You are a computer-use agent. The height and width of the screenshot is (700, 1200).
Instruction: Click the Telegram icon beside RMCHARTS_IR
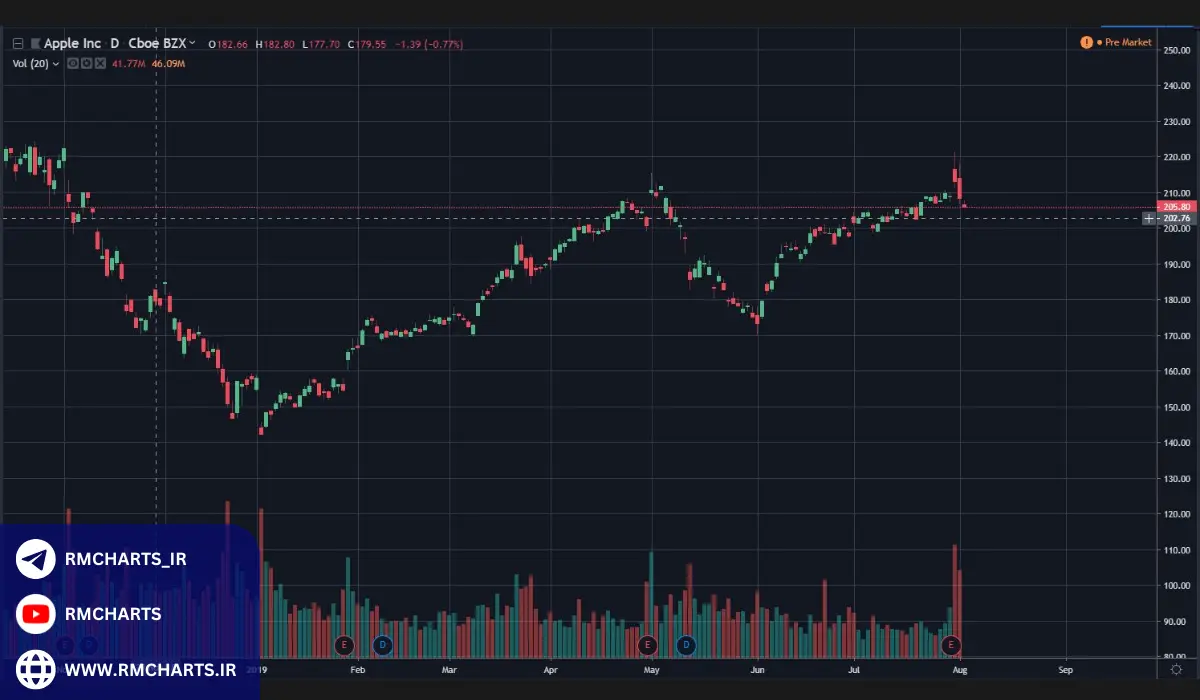click(36, 560)
